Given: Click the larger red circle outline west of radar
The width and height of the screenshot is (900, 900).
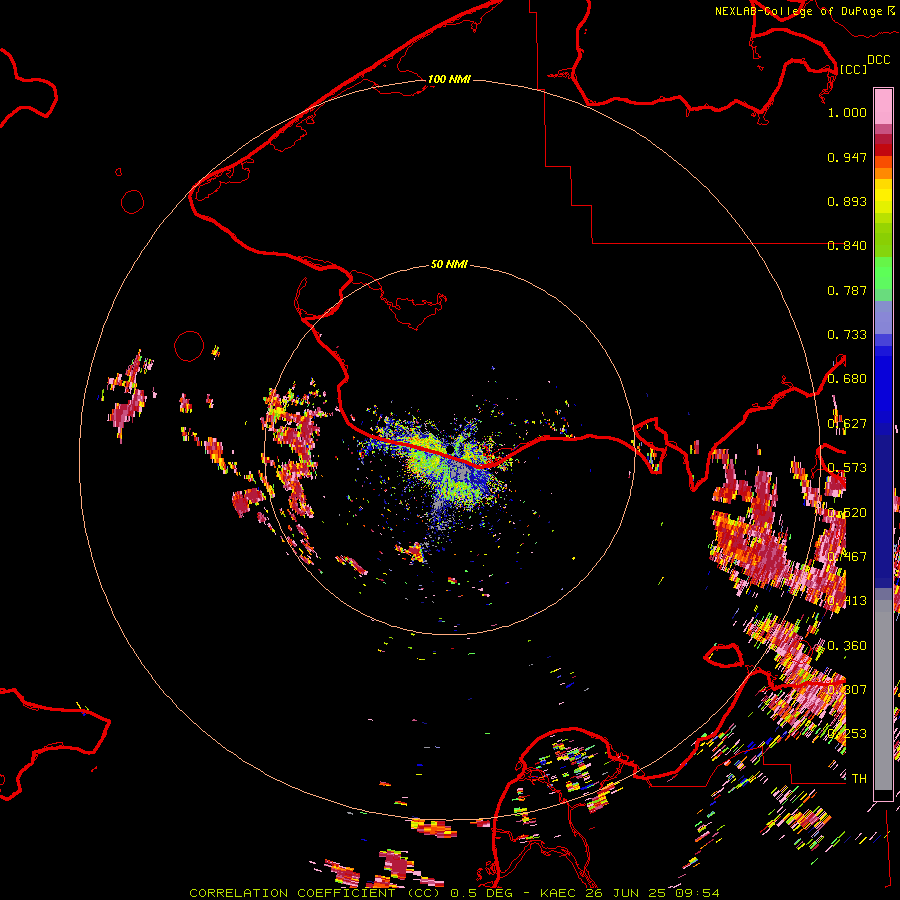Looking at the screenshot, I should [x=189, y=346].
